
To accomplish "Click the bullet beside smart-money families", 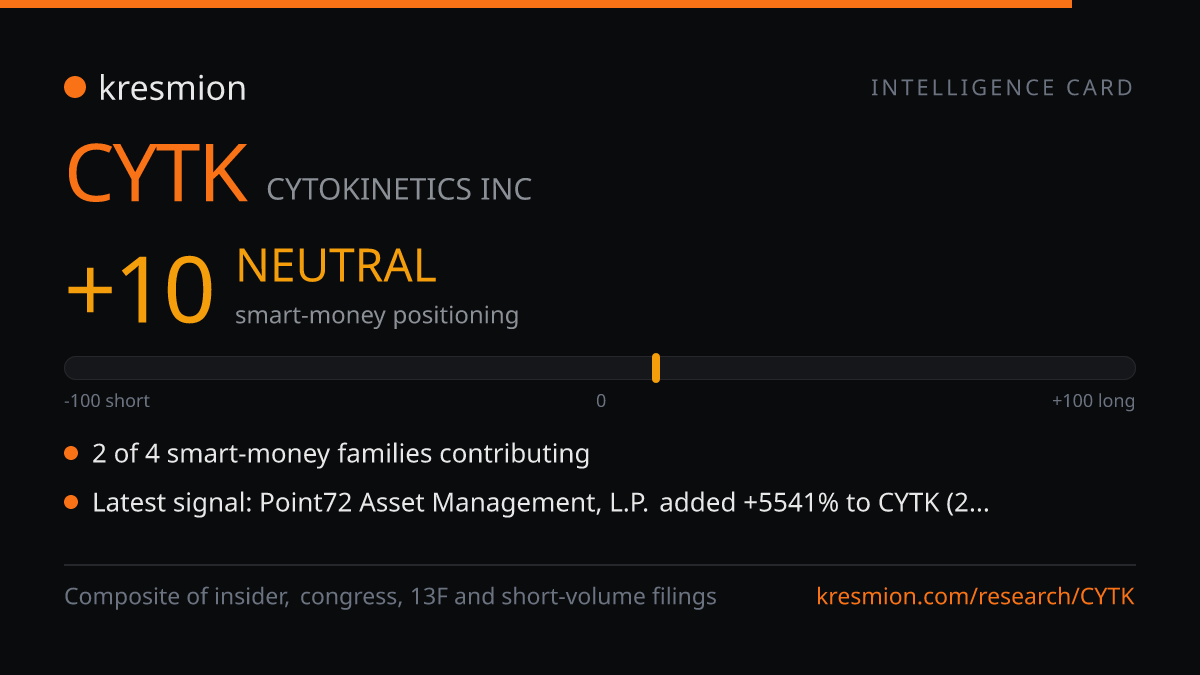I will click(x=71, y=454).
